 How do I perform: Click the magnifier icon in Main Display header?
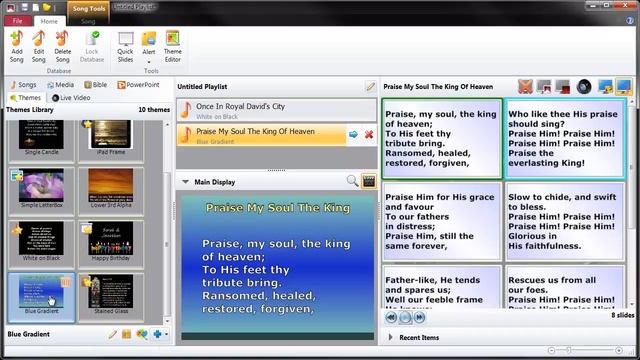(352, 181)
